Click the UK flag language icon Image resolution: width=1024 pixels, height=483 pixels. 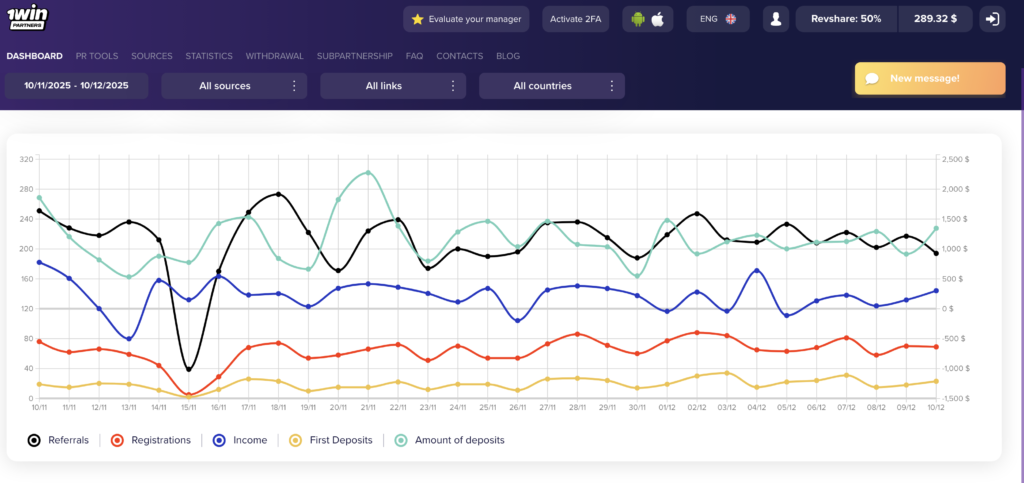click(x=731, y=19)
